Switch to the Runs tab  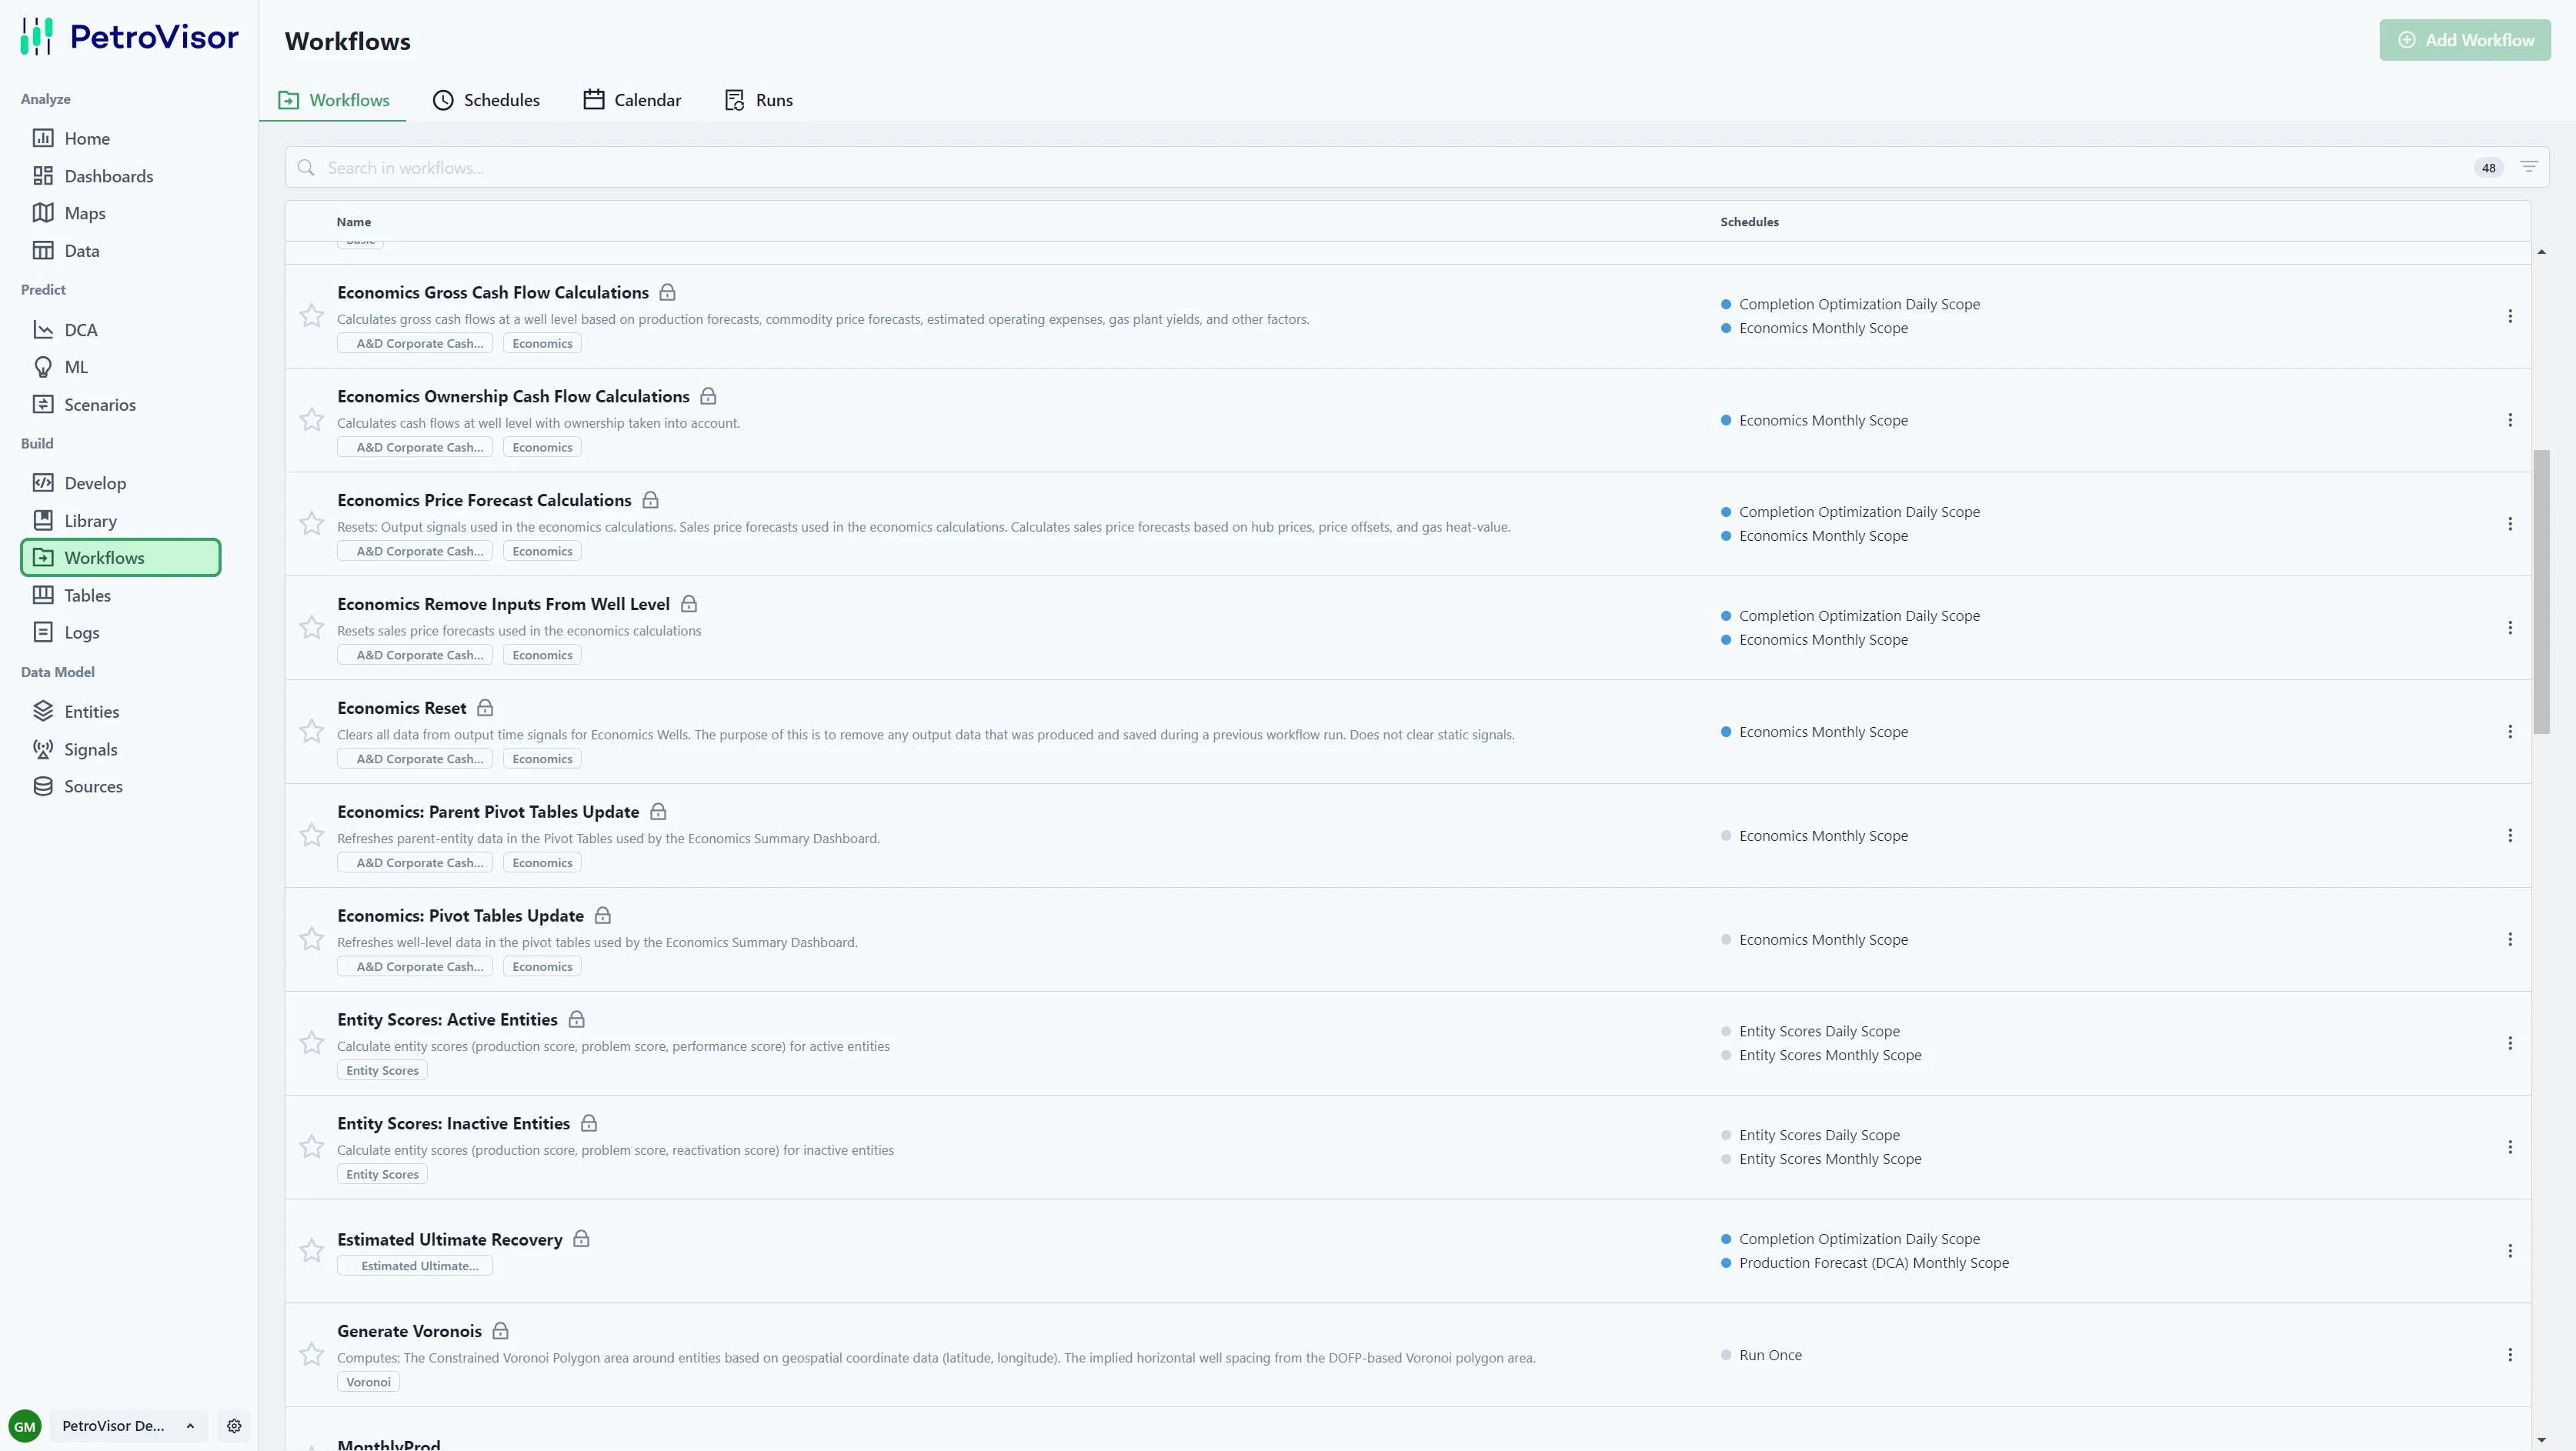(x=759, y=100)
